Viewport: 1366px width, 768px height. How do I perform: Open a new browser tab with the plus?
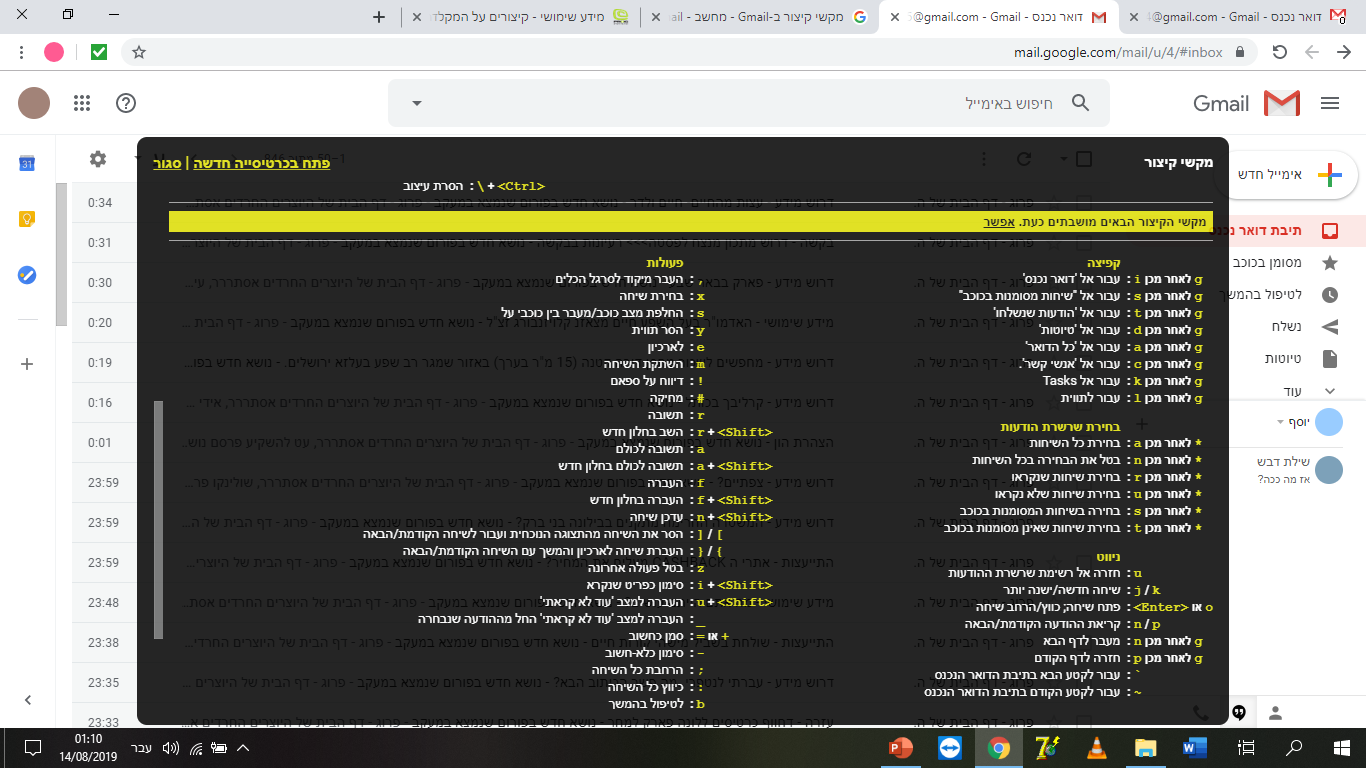(x=378, y=17)
